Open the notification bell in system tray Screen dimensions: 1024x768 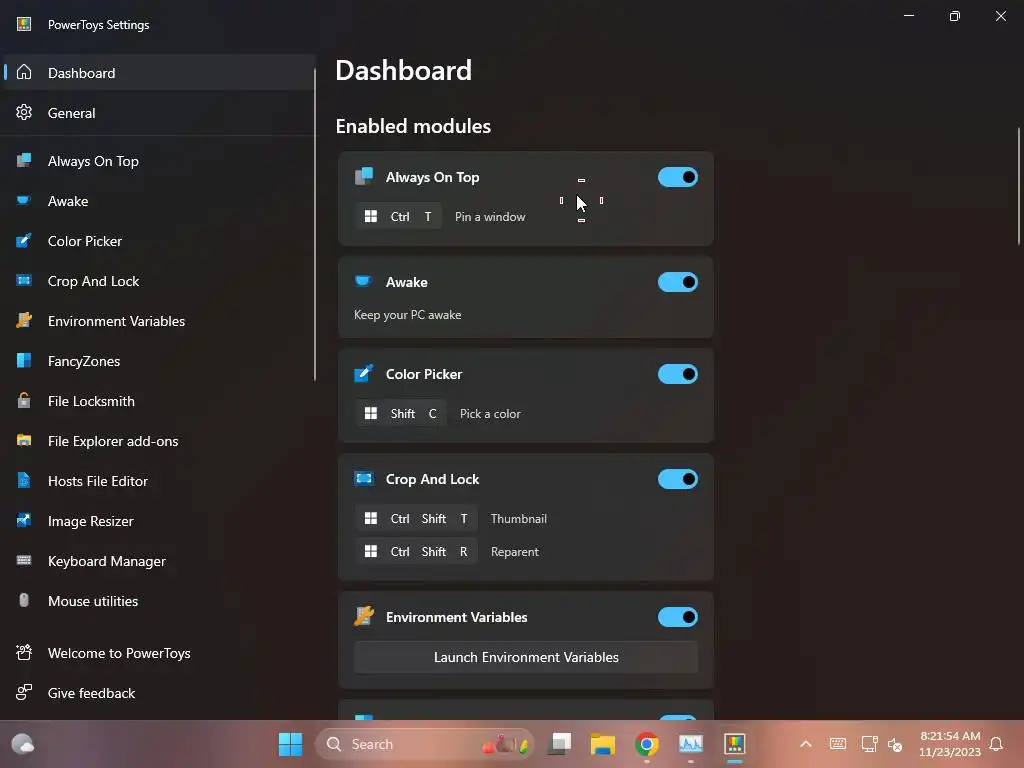[996, 744]
